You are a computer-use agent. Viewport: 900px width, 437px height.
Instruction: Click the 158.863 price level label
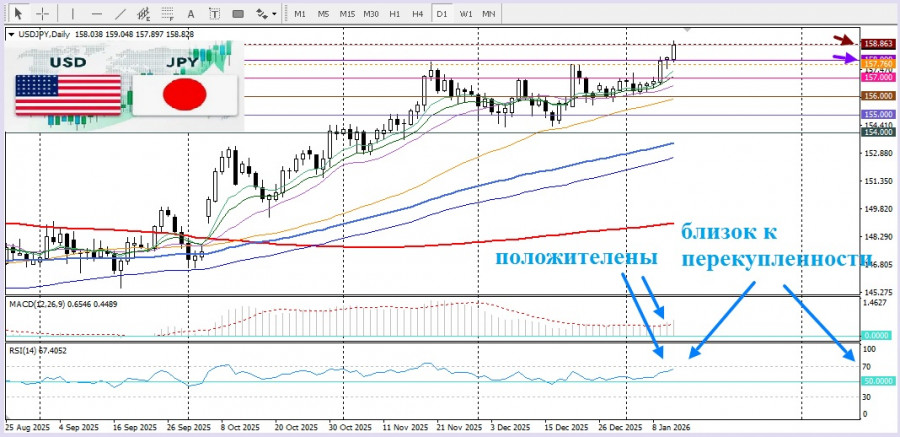[877, 44]
